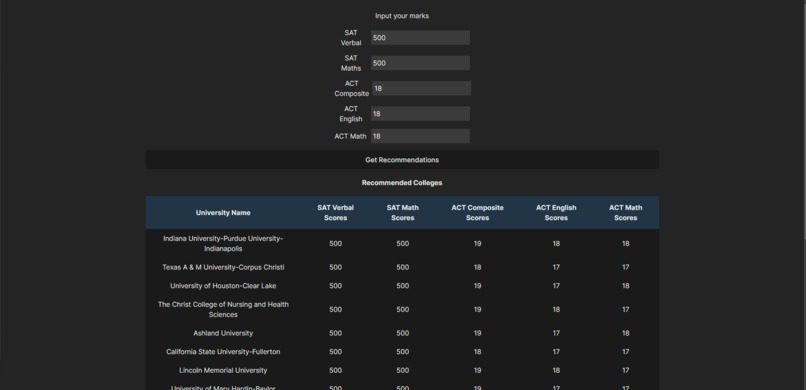Select California State University-Fullerton name
Viewport: 806px width, 390px height.
click(223, 351)
